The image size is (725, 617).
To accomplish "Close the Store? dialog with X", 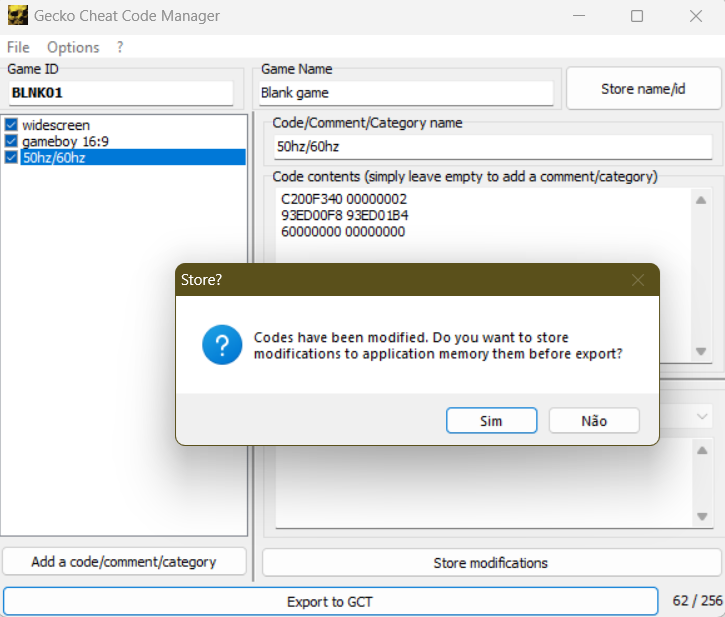I will tap(637, 280).
